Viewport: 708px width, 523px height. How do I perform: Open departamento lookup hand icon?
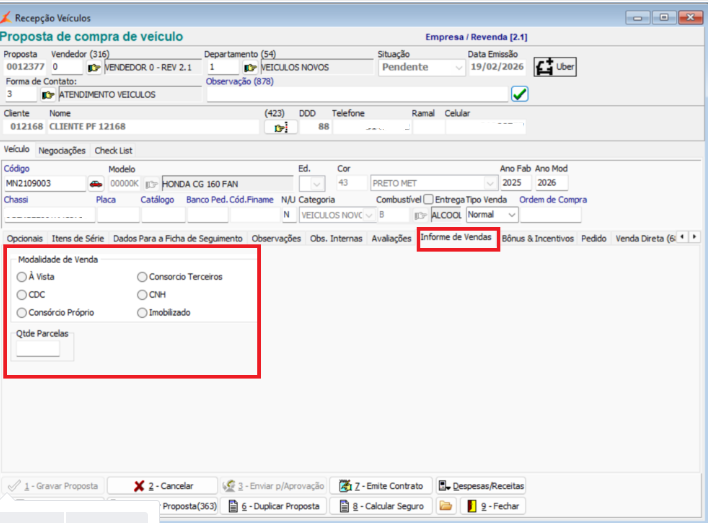[250, 68]
